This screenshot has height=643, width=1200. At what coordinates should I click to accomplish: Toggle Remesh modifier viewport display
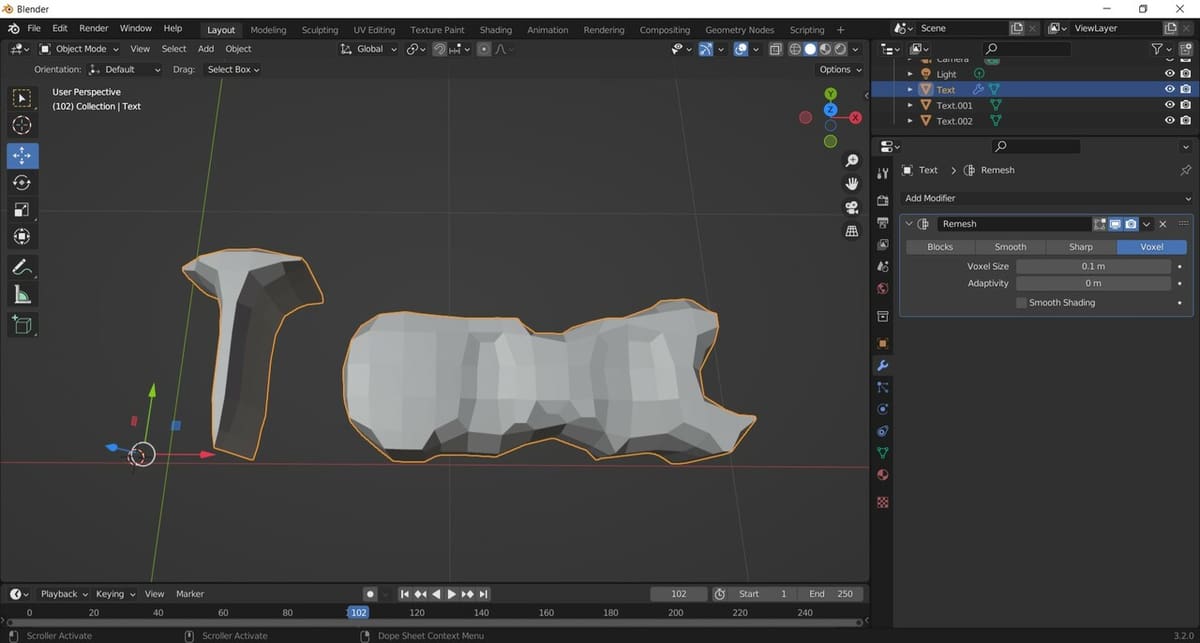(1115, 224)
